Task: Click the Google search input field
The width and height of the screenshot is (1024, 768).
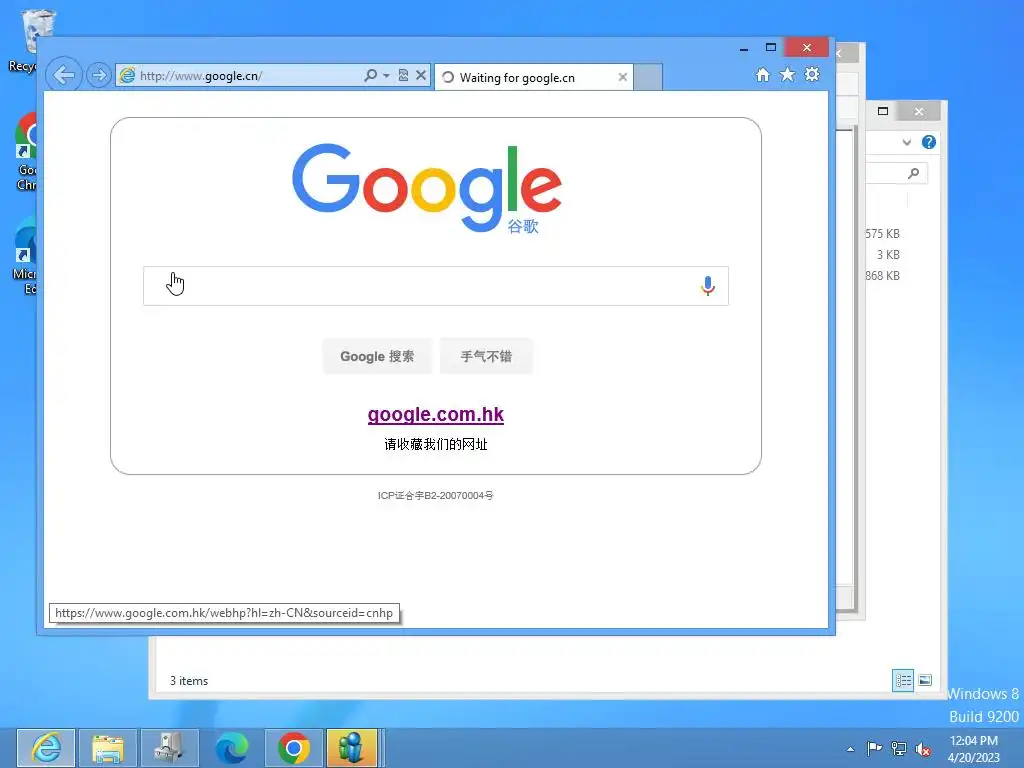Action: click(436, 286)
